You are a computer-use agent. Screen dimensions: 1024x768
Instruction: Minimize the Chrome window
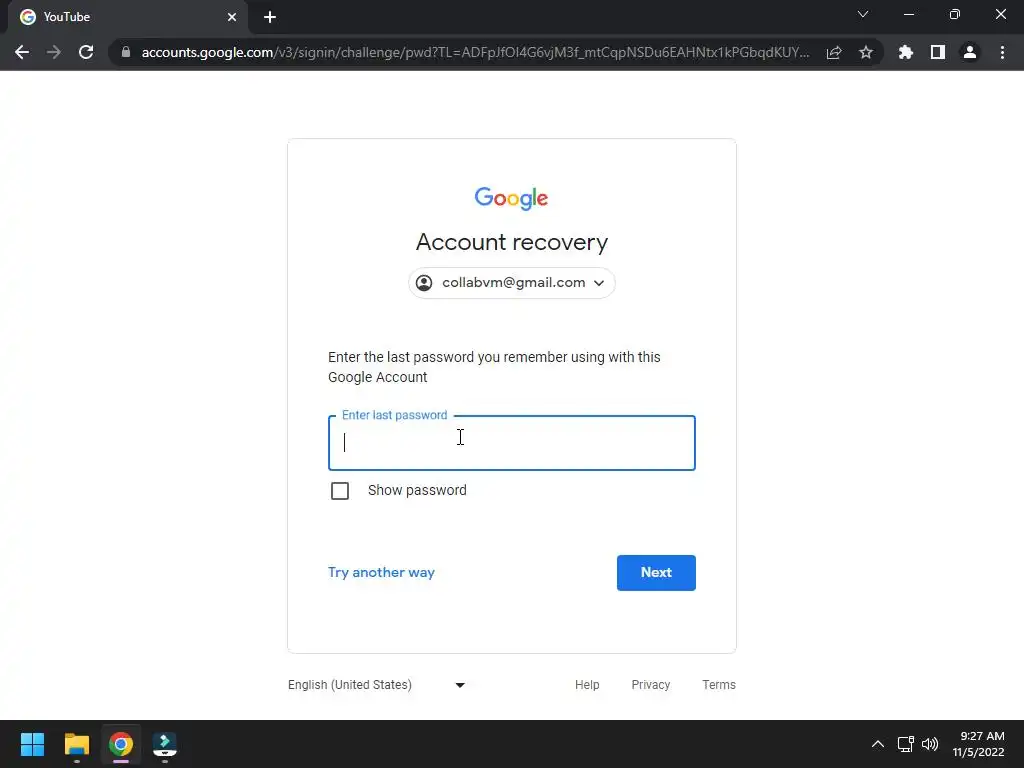point(908,14)
